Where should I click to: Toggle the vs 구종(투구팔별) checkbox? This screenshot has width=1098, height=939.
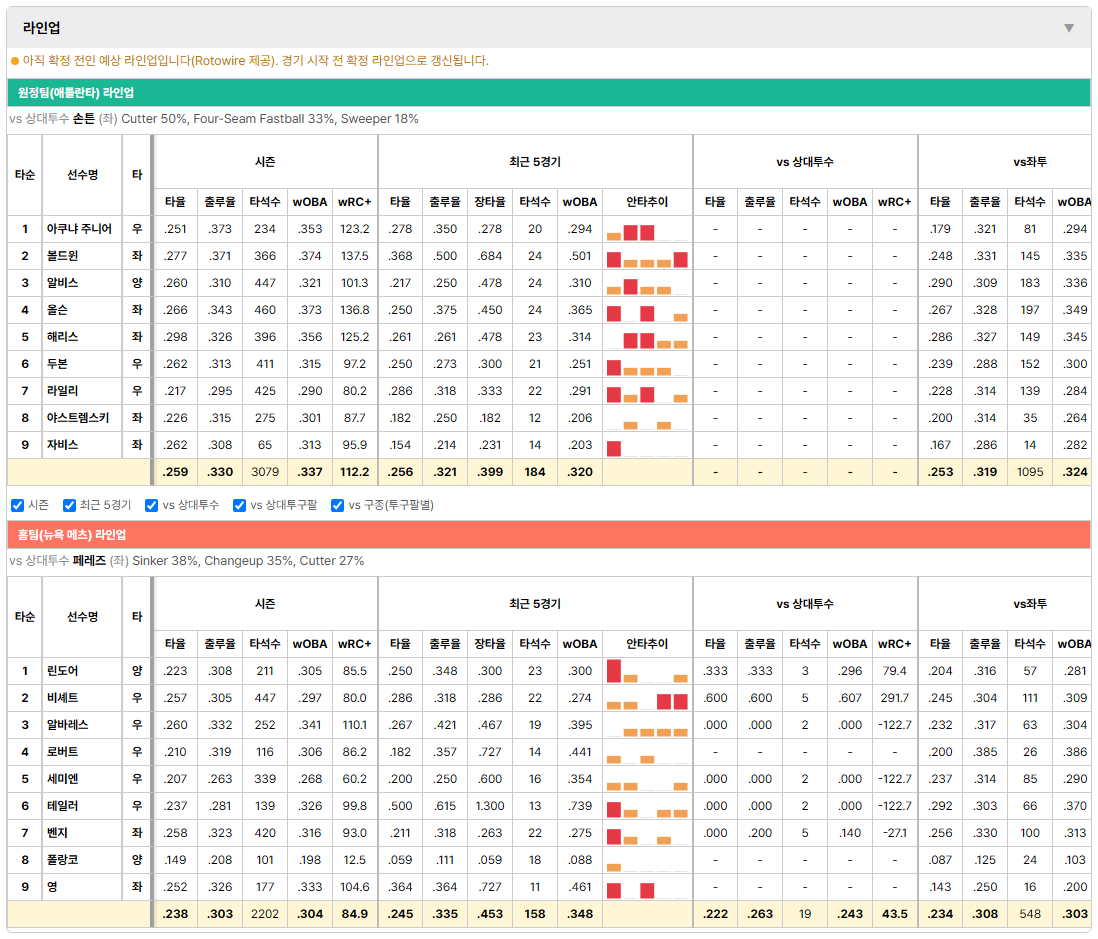pos(338,506)
